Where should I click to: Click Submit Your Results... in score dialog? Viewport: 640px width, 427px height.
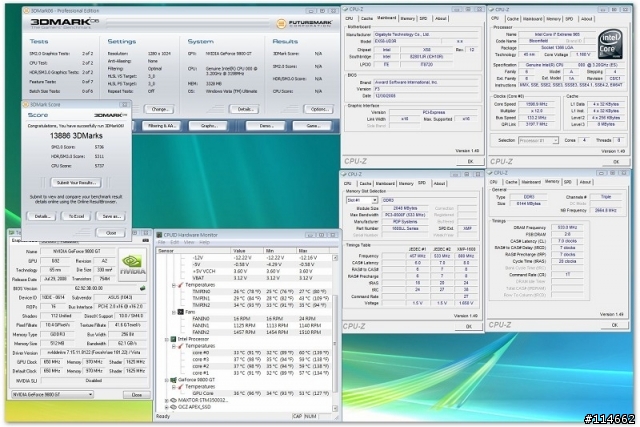click(76, 182)
